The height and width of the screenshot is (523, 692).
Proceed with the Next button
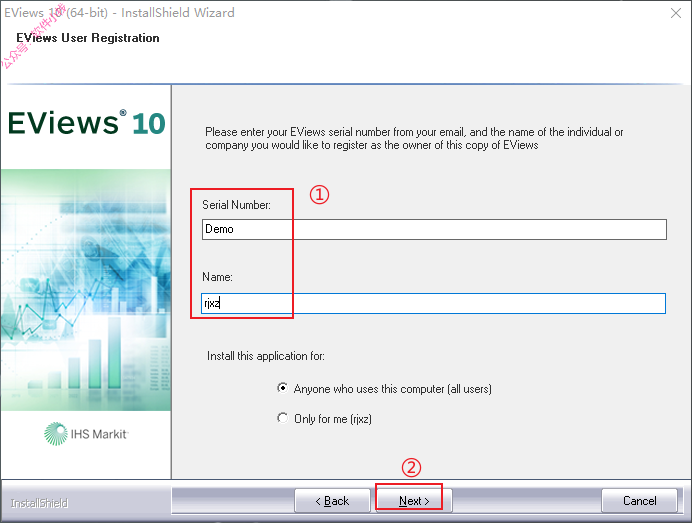(414, 501)
